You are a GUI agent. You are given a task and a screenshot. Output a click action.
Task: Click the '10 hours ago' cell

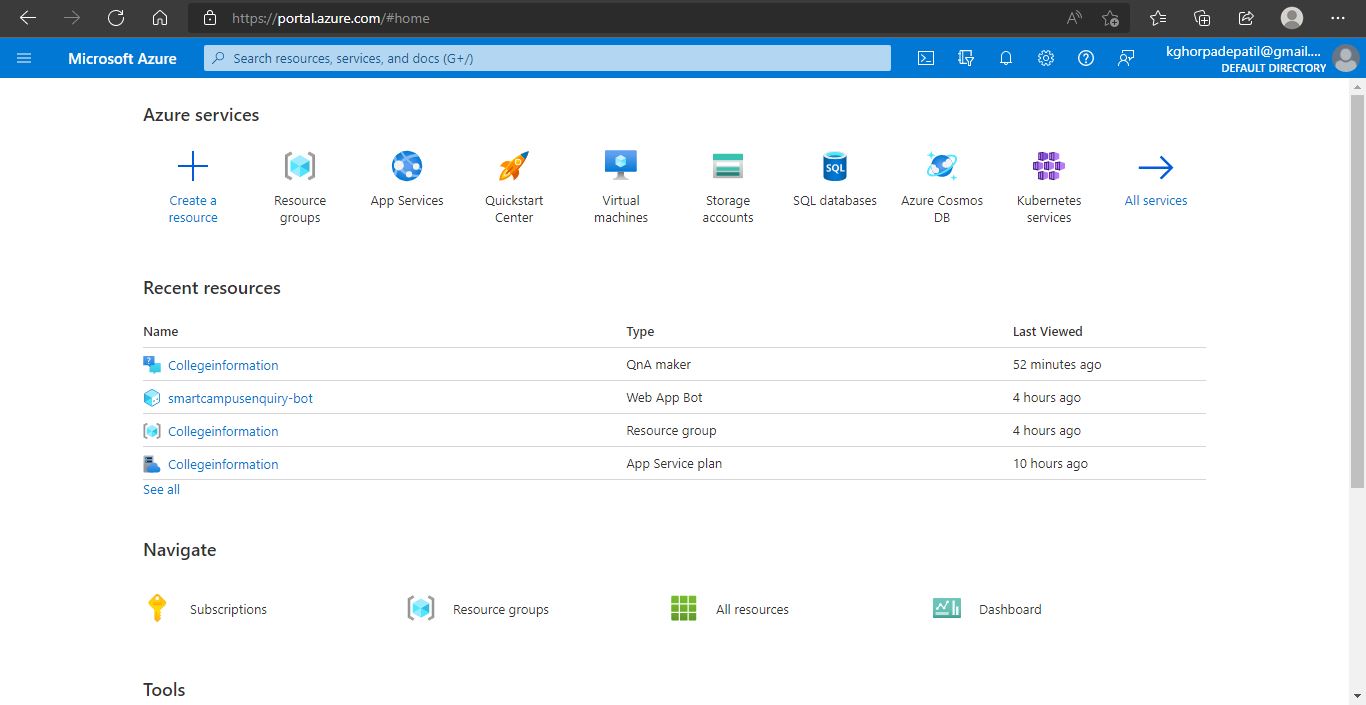tap(1050, 463)
